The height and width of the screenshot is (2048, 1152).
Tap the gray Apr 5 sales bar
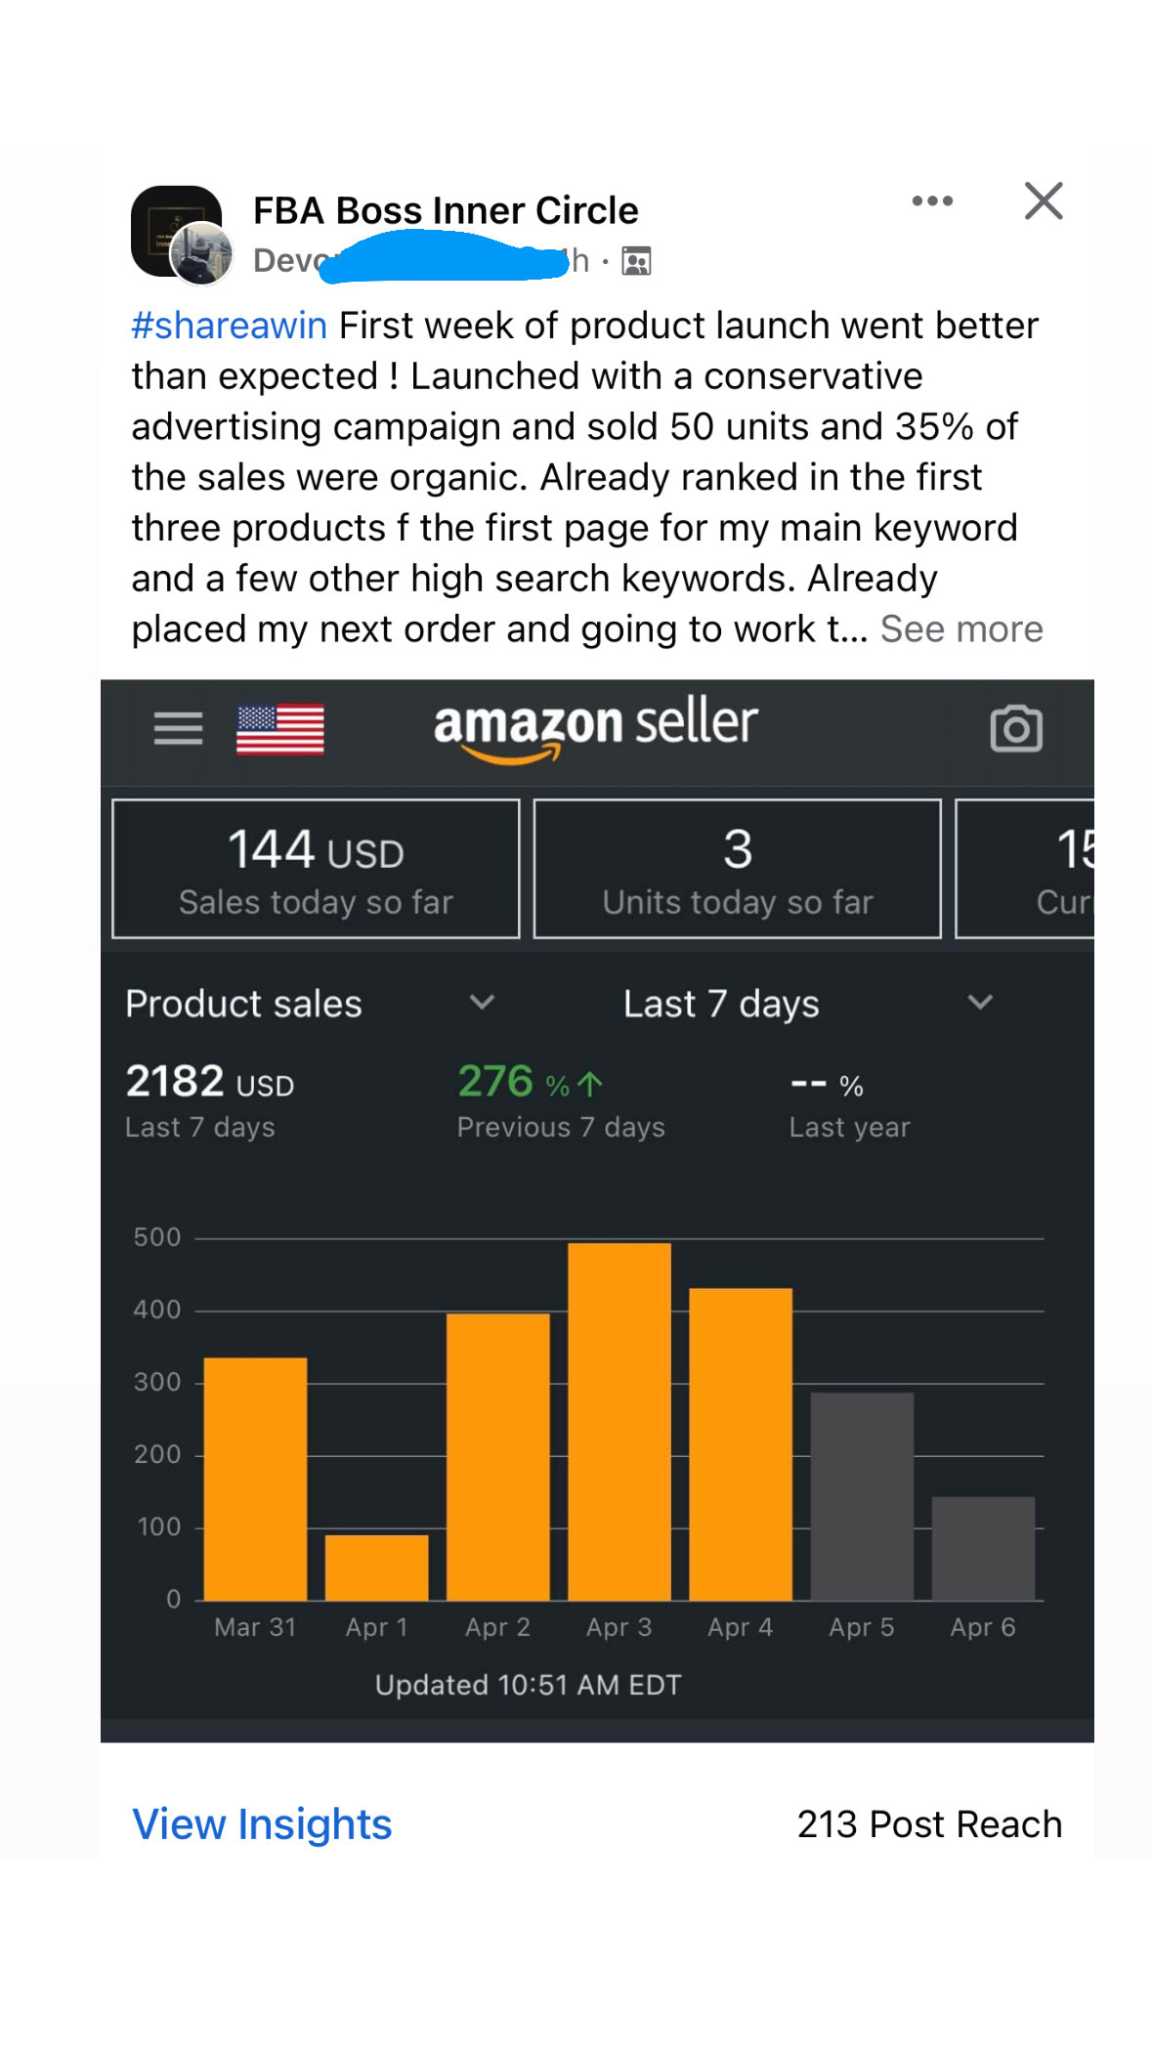(x=861, y=1496)
